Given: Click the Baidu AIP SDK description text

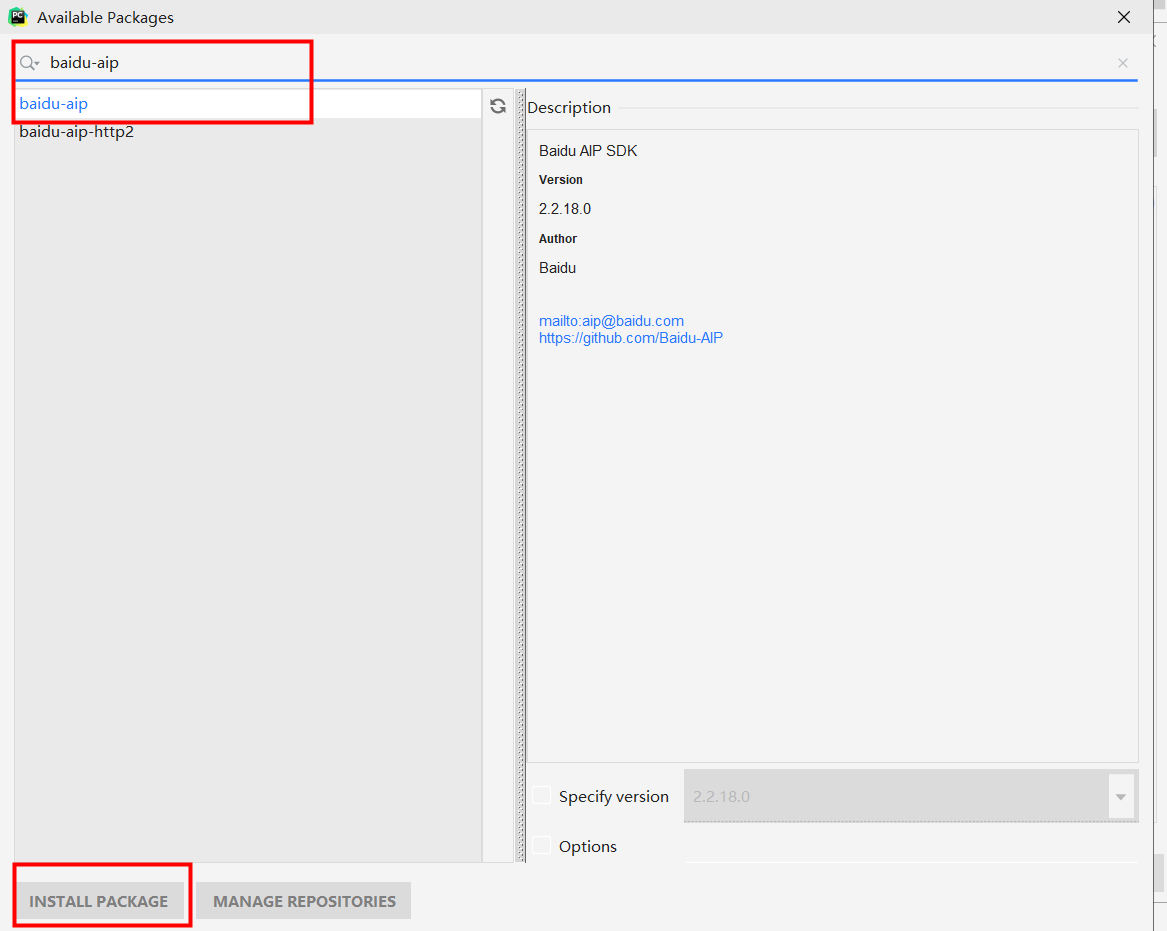Looking at the screenshot, I should 588,151.
